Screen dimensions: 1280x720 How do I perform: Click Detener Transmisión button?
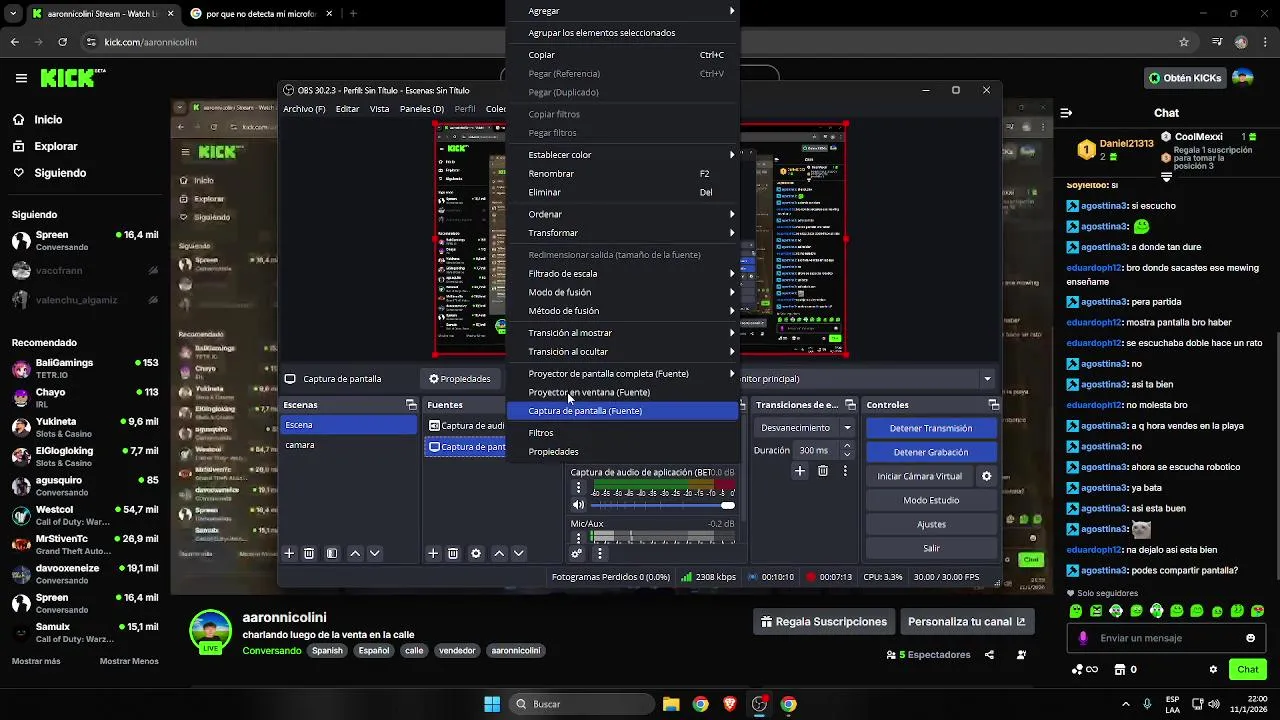[x=931, y=428]
